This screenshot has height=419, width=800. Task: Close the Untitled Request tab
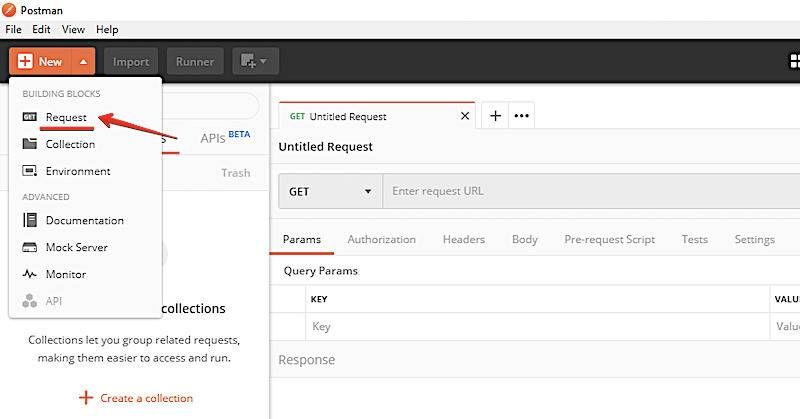[x=465, y=116]
